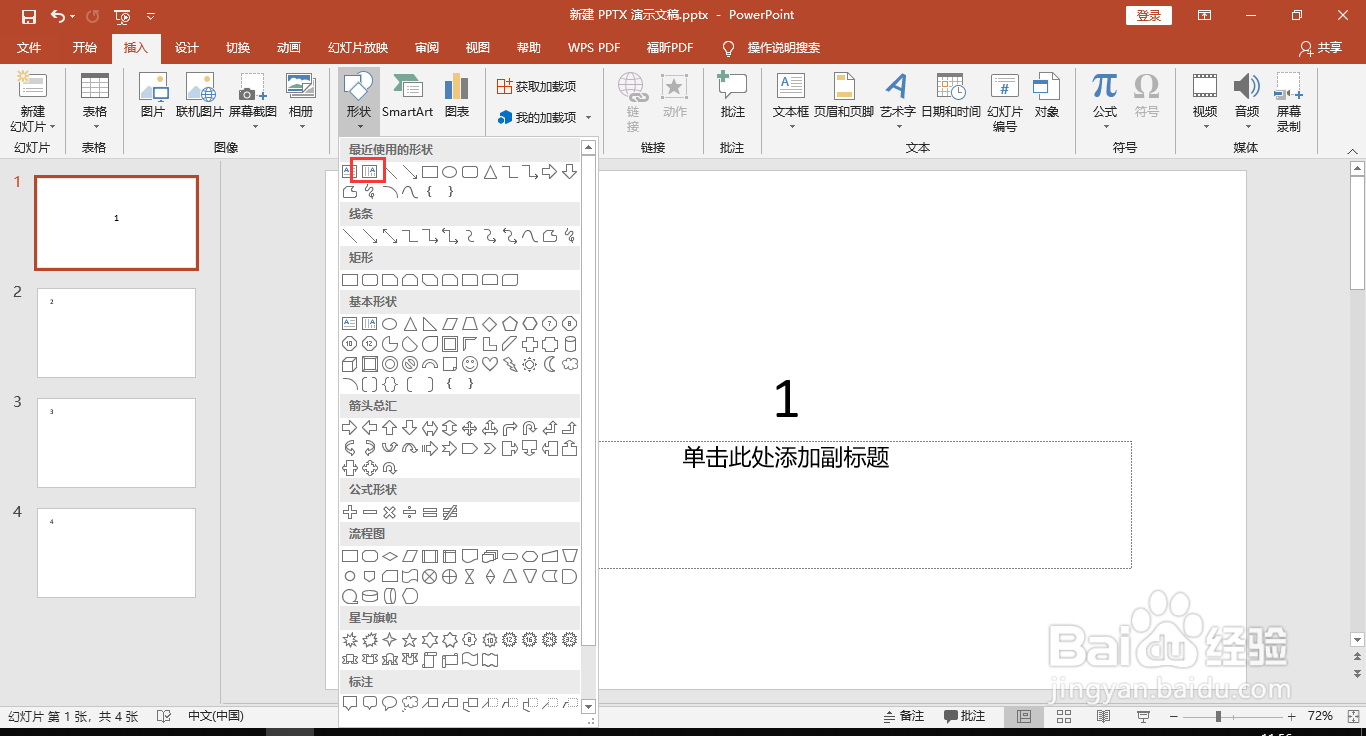
Task: Open the 视图 view tab
Action: (478, 48)
